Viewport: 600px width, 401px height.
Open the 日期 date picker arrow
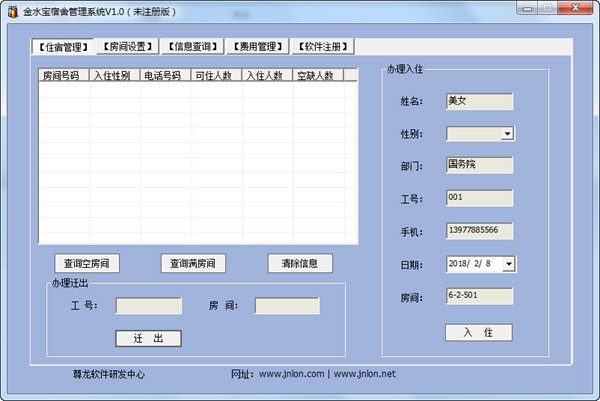(x=509, y=264)
